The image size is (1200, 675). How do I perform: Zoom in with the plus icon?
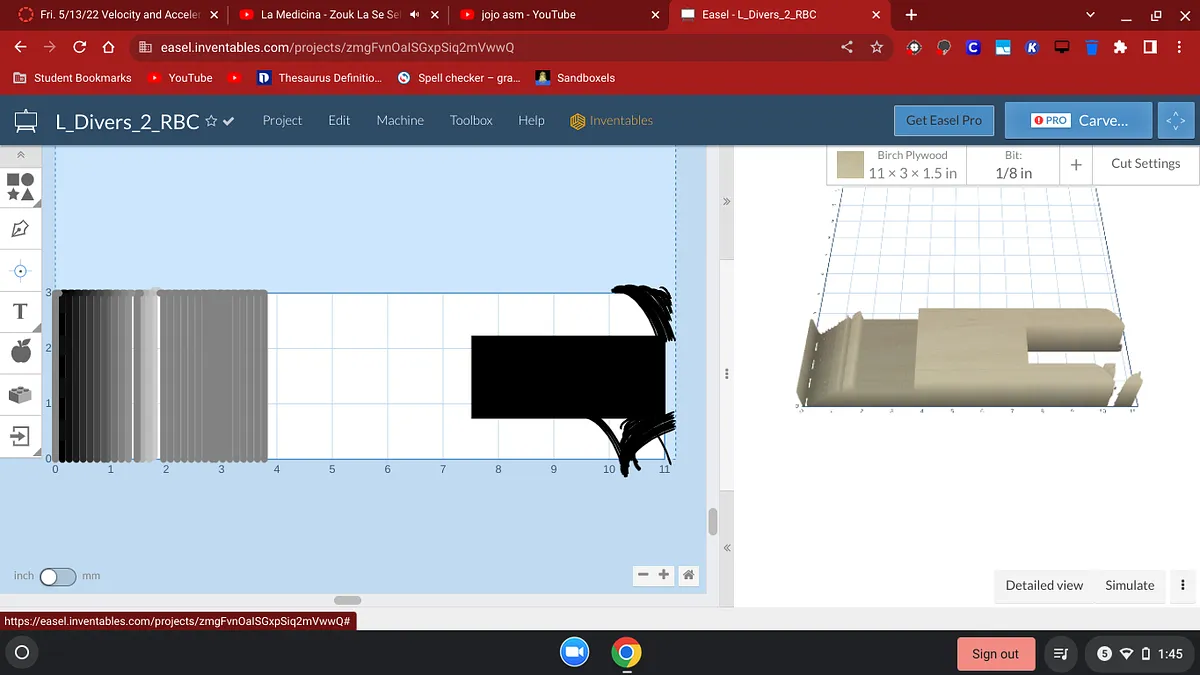point(664,575)
